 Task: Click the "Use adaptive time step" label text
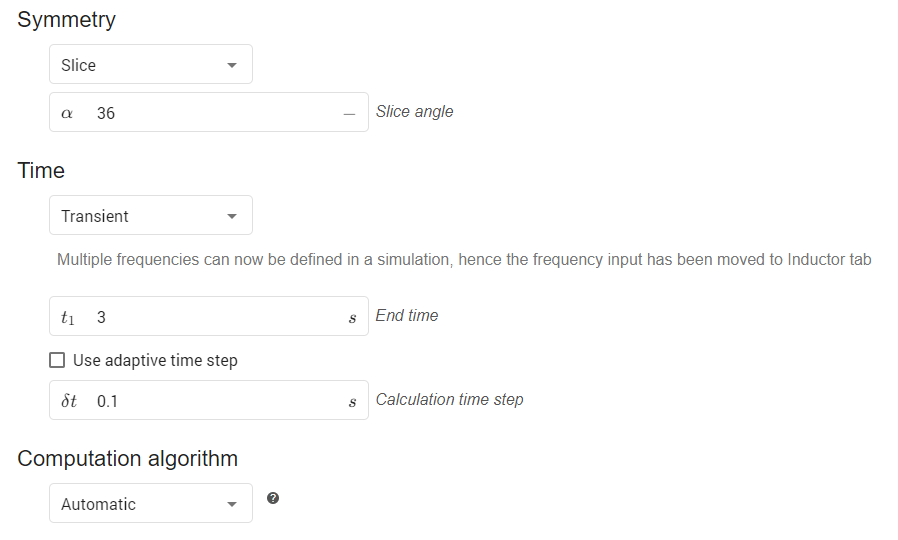point(155,360)
